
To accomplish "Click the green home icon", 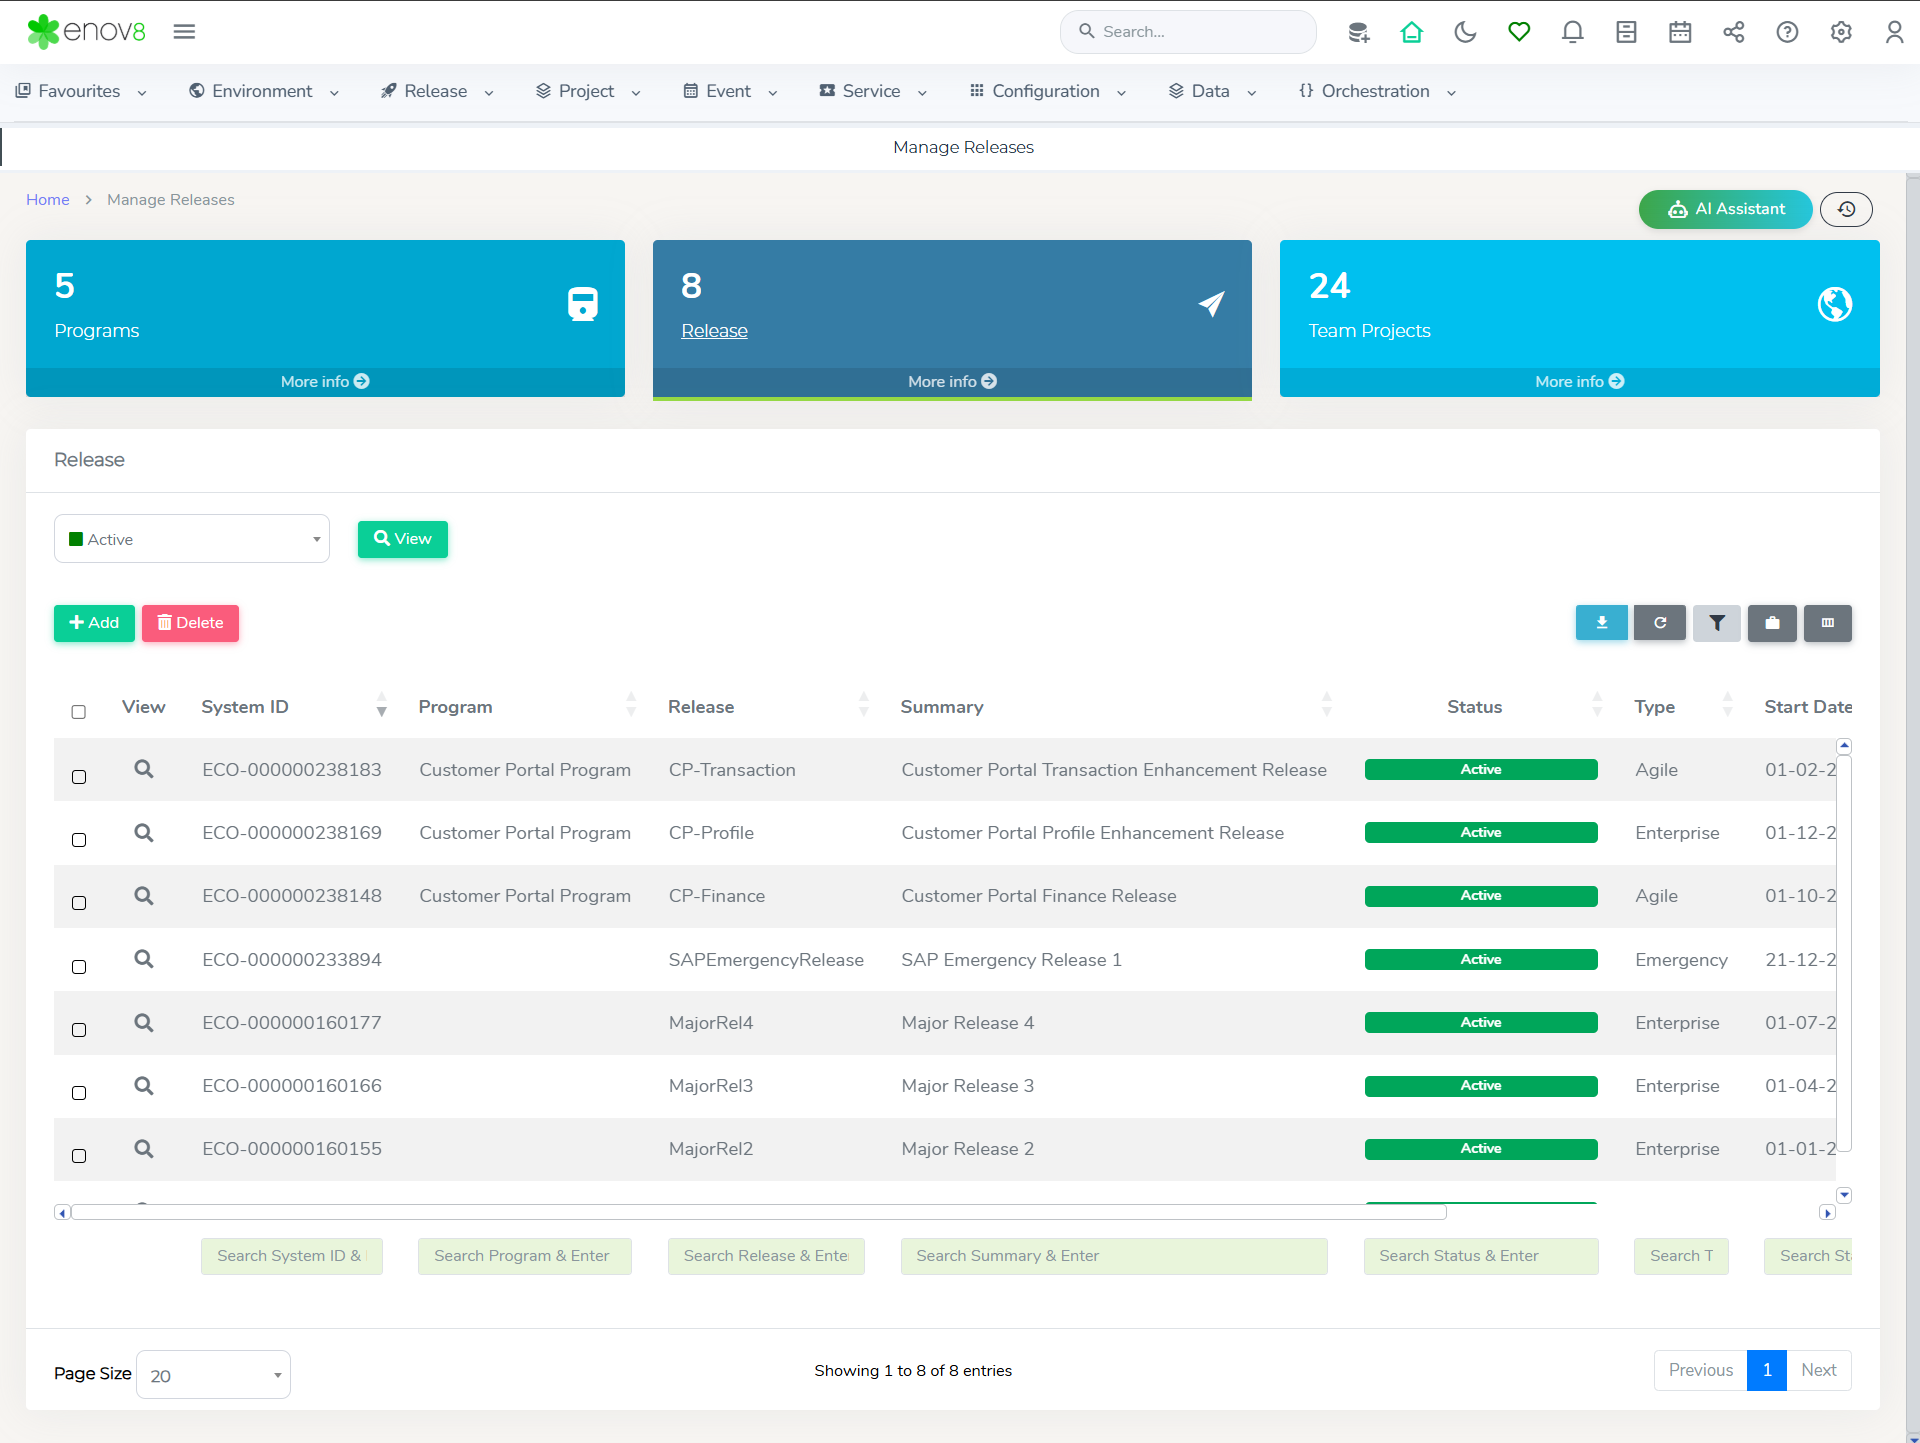I will tap(1411, 32).
